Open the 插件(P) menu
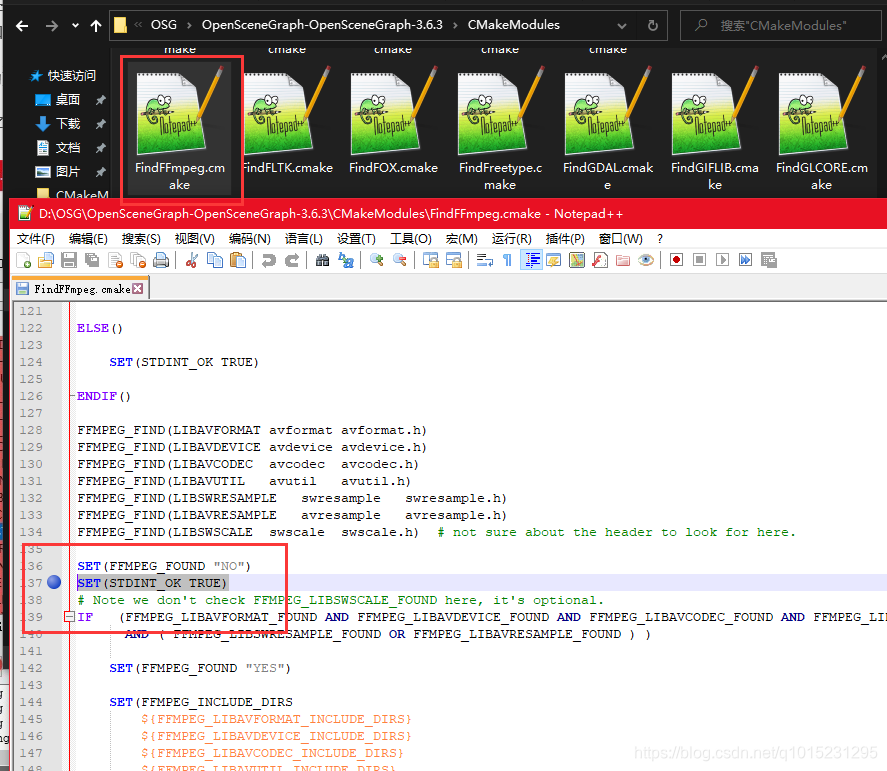 point(565,239)
